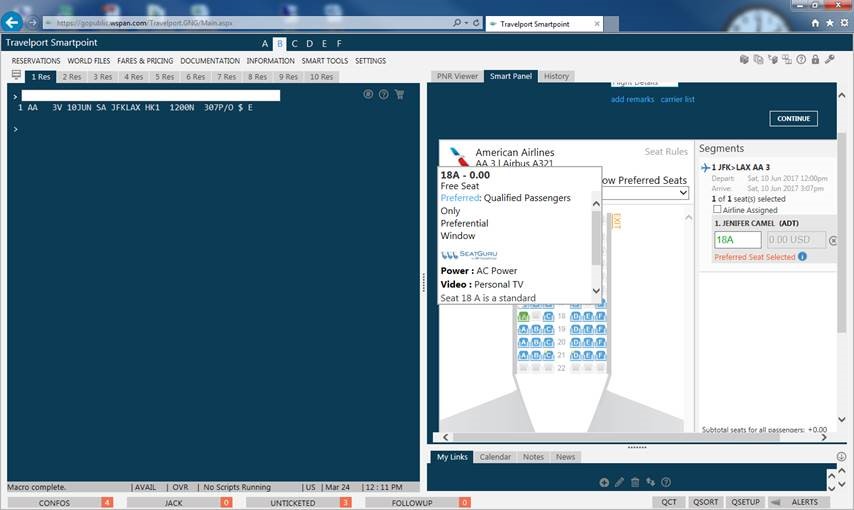Click the shopping cart icon in terminal window
The height and width of the screenshot is (510, 854).
click(x=399, y=94)
